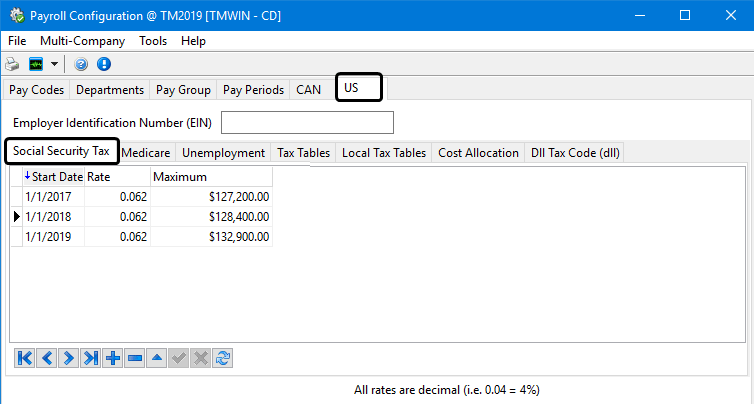This screenshot has height=404, width=754.
Task: Switch to the Pay Periods tab
Action: (x=253, y=89)
